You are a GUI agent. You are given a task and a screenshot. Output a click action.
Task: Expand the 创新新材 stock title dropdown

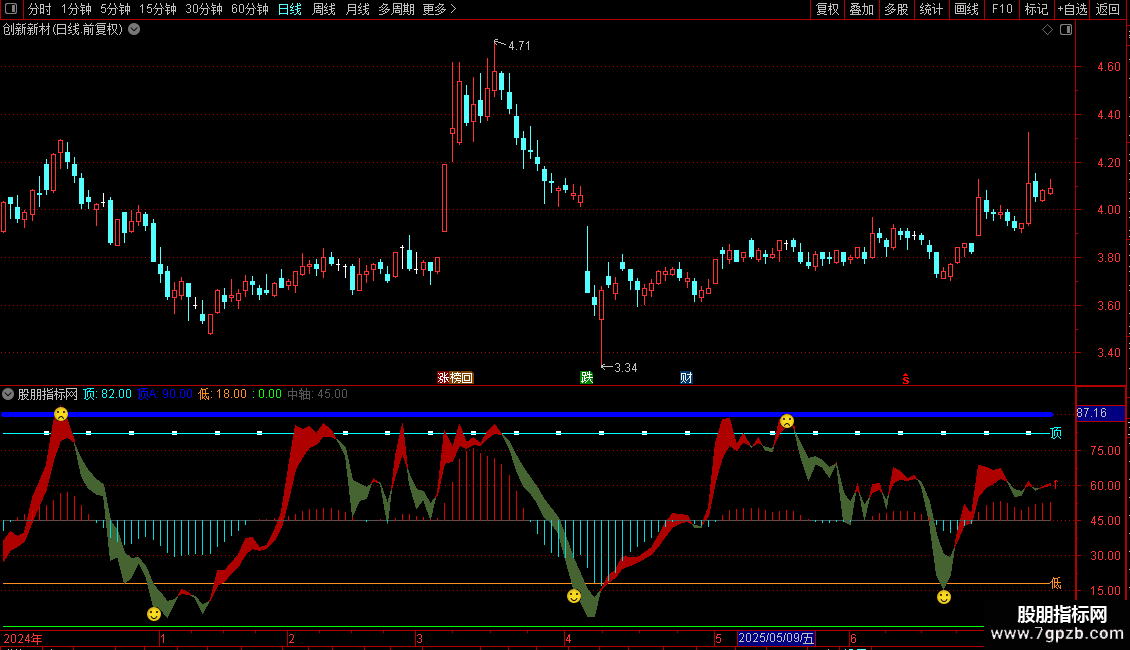[135, 30]
